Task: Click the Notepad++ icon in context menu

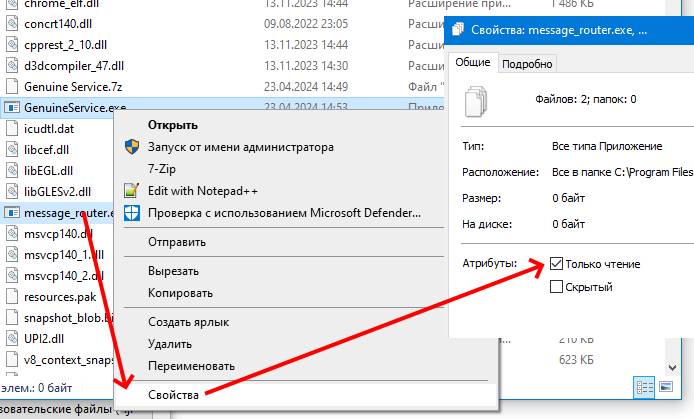Action: pyautogui.click(x=131, y=190)
